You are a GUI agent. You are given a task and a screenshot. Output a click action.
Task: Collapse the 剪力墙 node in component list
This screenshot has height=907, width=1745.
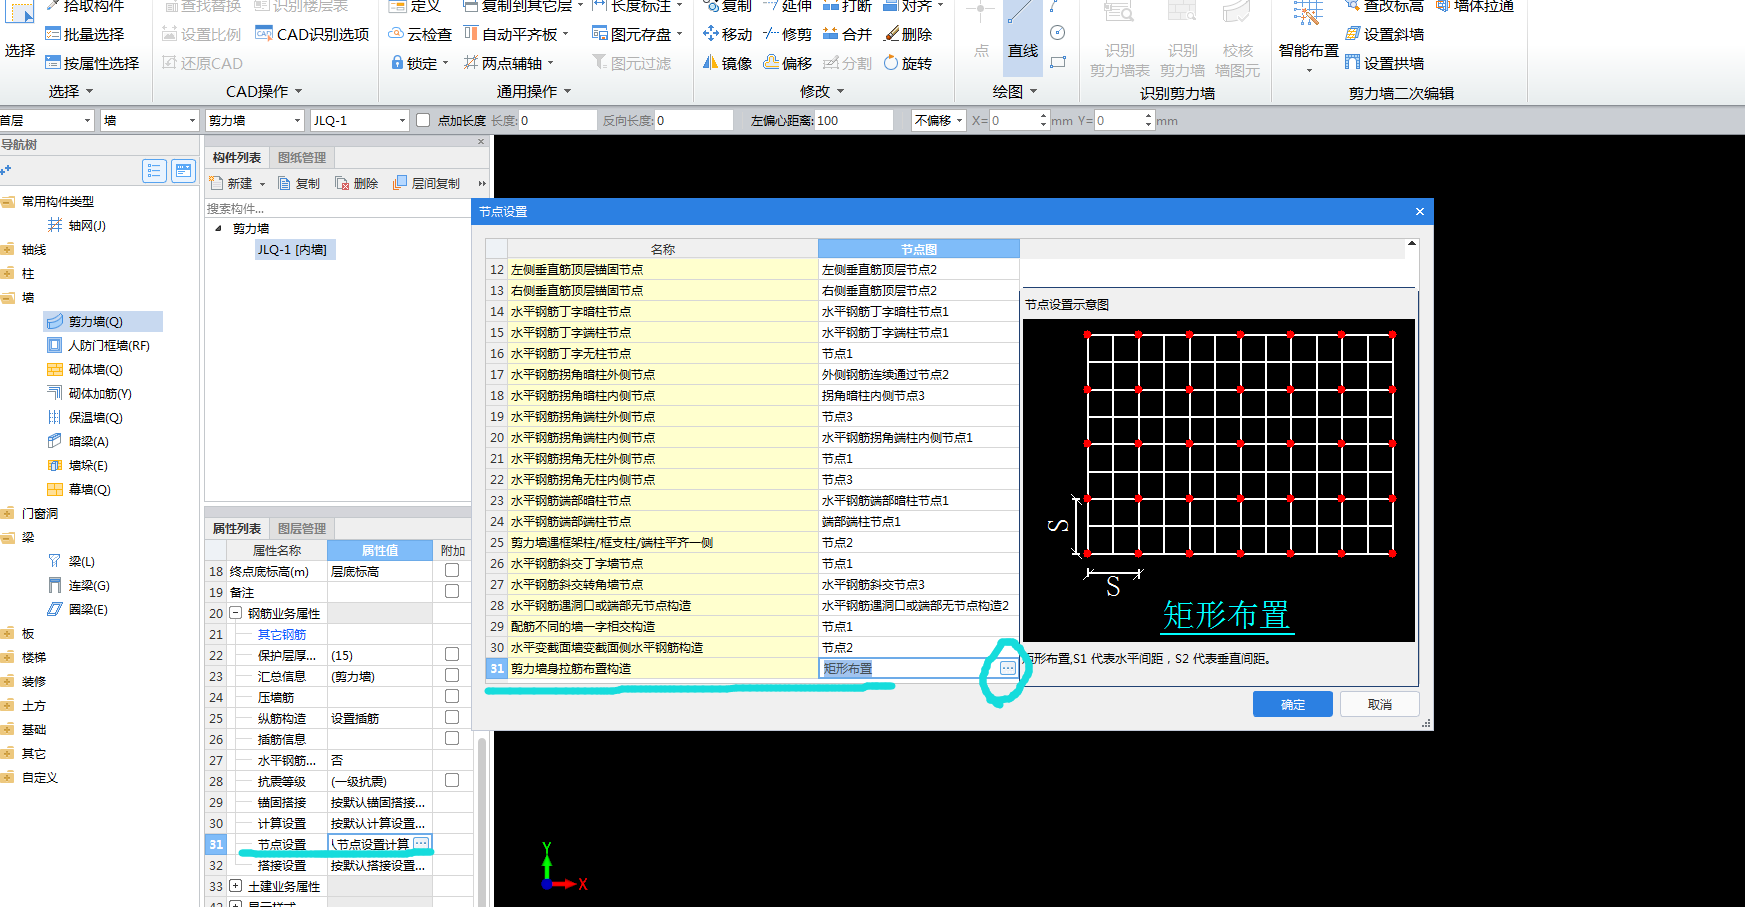[x=219, y=229]
